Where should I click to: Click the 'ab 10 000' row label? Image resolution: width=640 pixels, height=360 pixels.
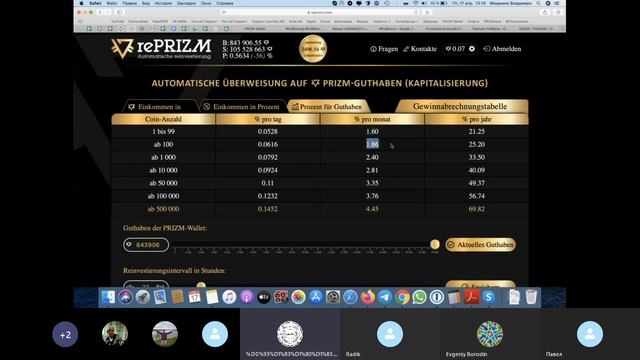pyautogui.click(x=163, y=170)
